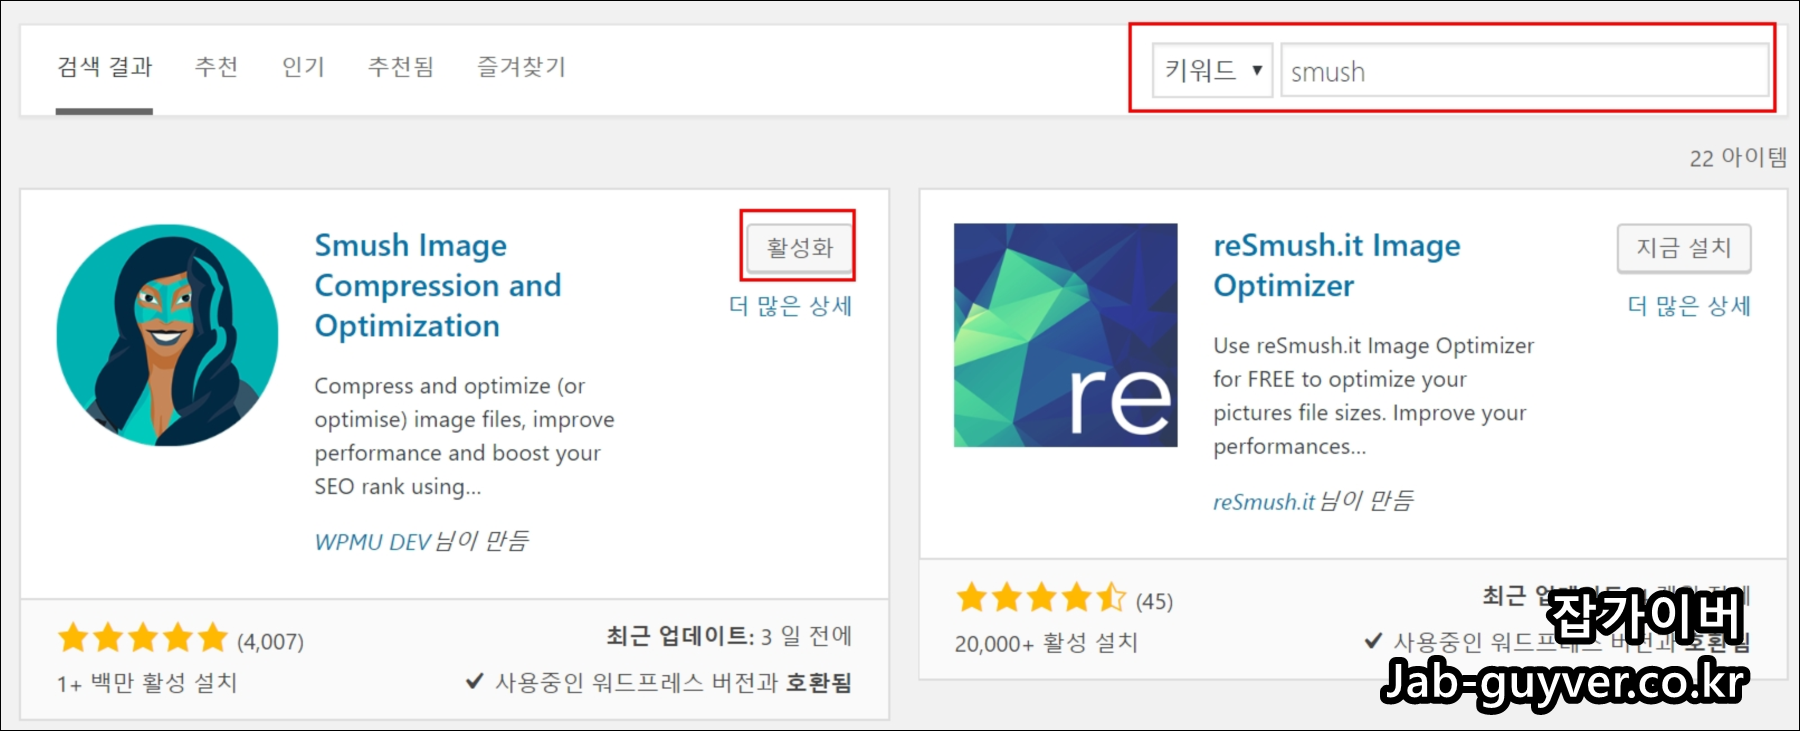
Task: Click the Smush plugin description text
Action: pyautogui.click(x=464, y=436)
